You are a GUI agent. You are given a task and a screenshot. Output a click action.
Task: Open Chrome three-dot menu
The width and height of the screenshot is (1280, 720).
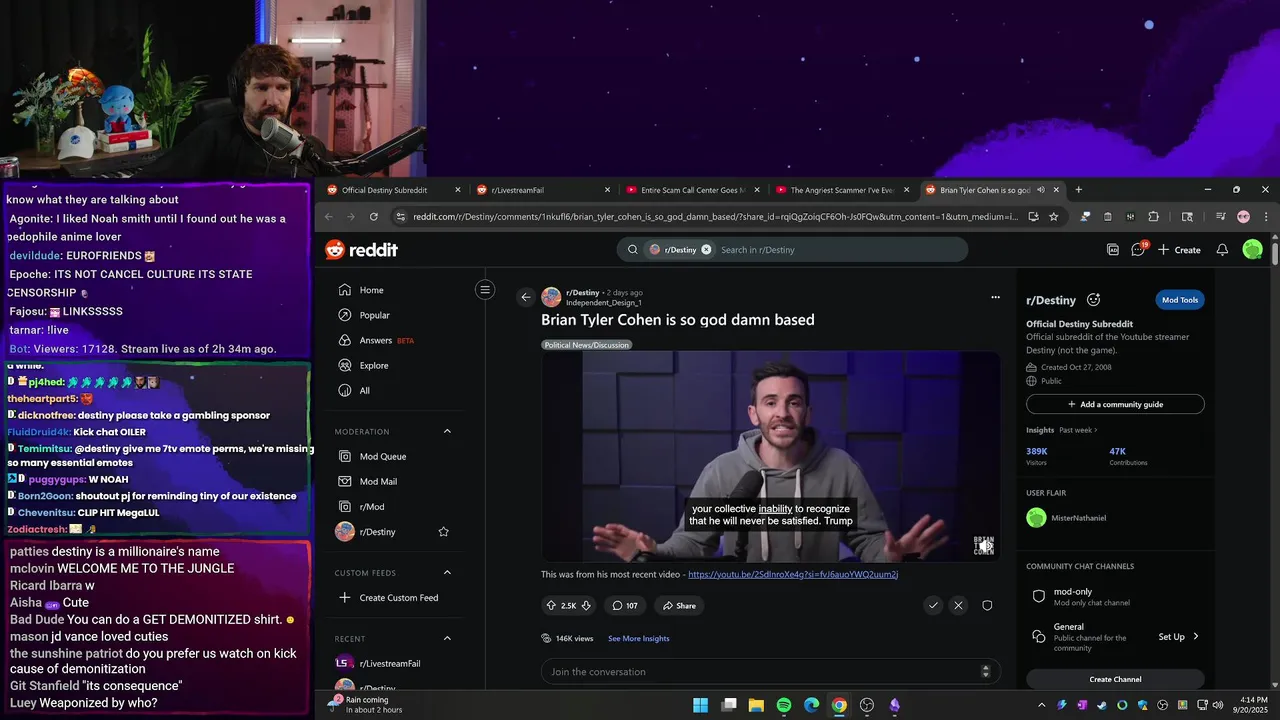pyautogui.click(x=1266, y=217)
